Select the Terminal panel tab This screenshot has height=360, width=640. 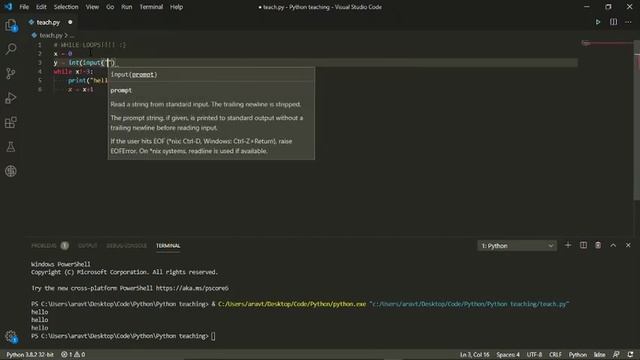coord(168,245)
